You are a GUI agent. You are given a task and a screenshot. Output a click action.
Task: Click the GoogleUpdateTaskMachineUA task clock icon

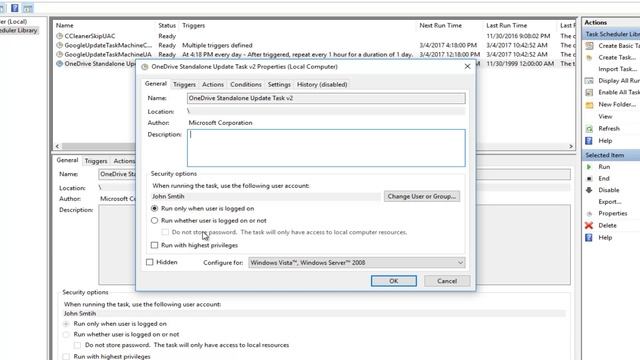(60, 54)
